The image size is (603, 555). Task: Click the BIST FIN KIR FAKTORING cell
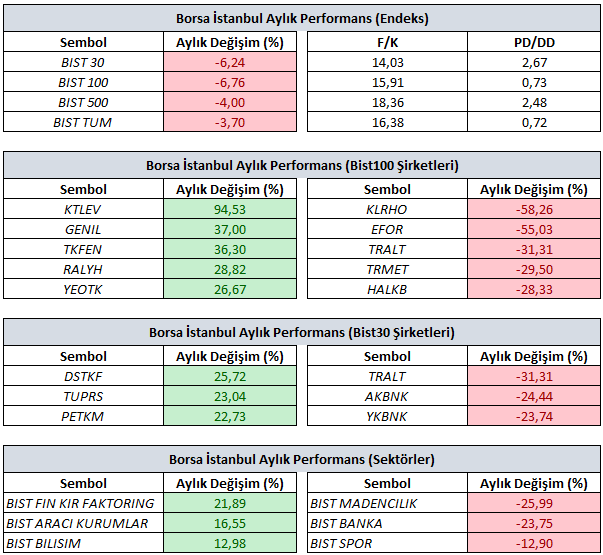tap(82, 503)
